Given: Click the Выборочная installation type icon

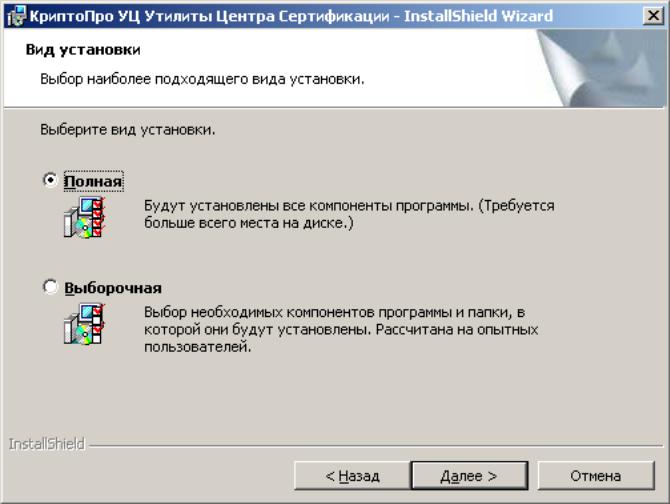Looking at the screenshot, I should coord(84,324).
